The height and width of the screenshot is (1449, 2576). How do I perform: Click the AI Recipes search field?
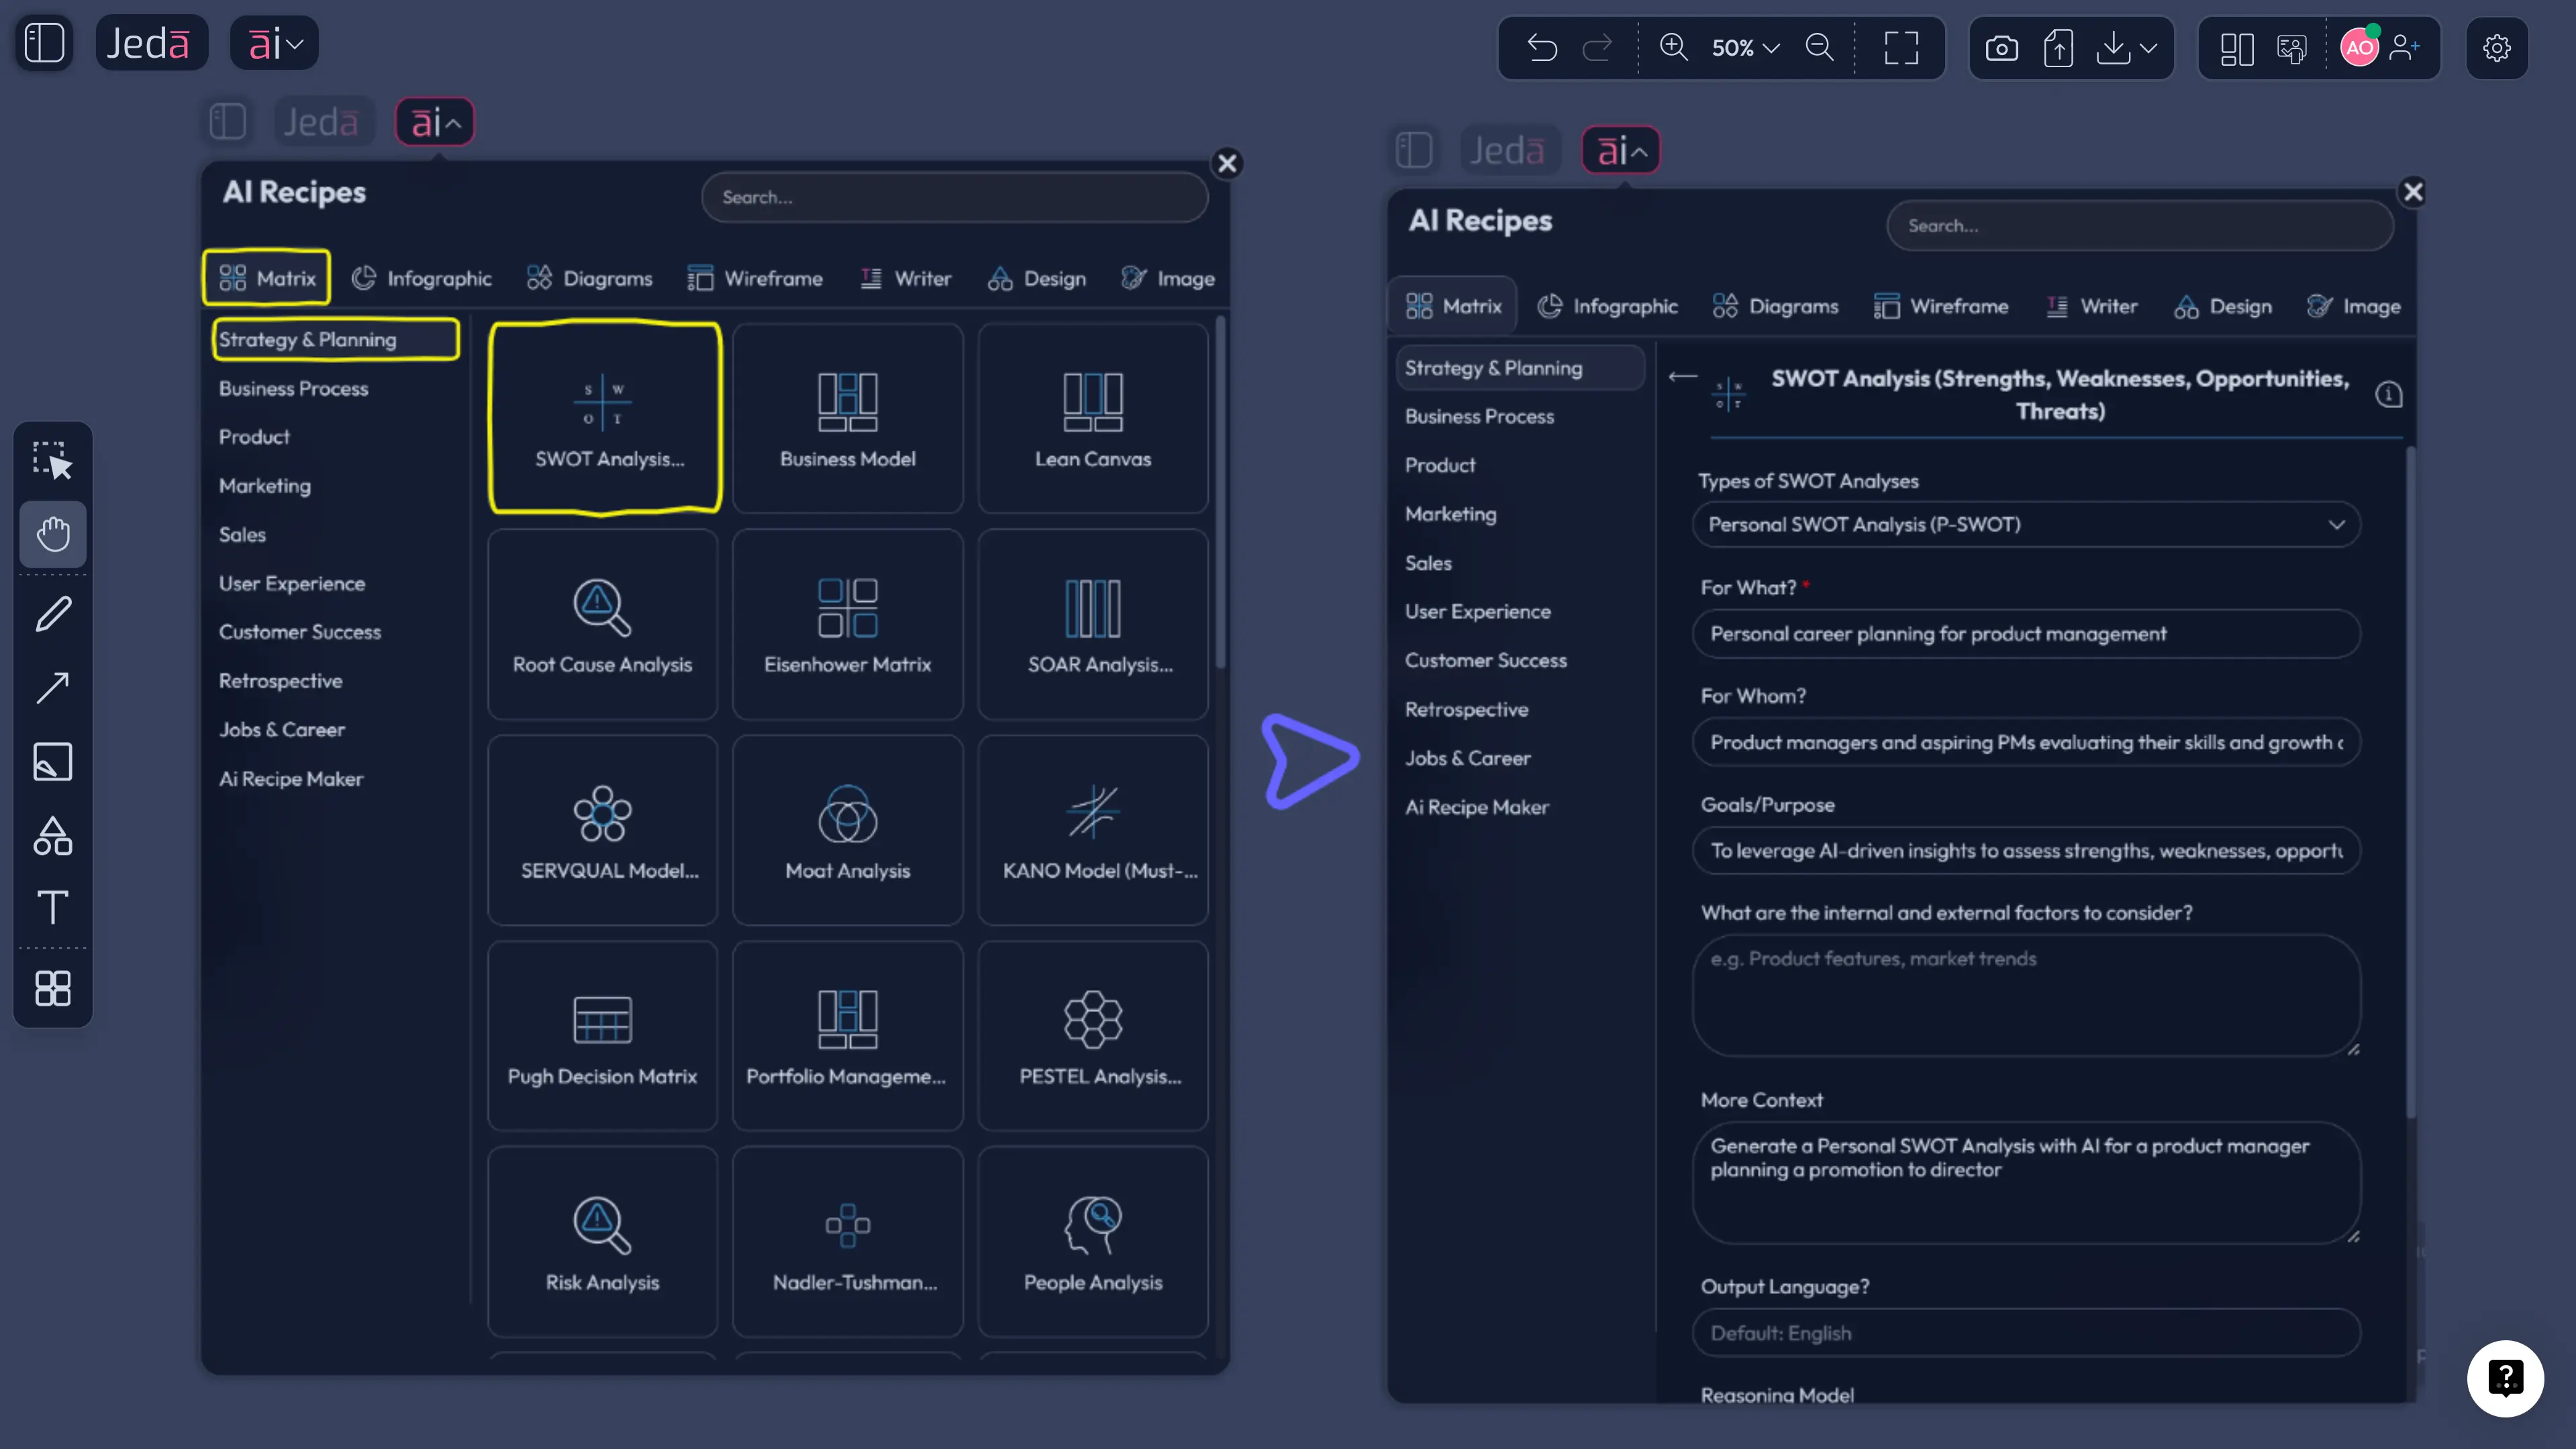954,197
